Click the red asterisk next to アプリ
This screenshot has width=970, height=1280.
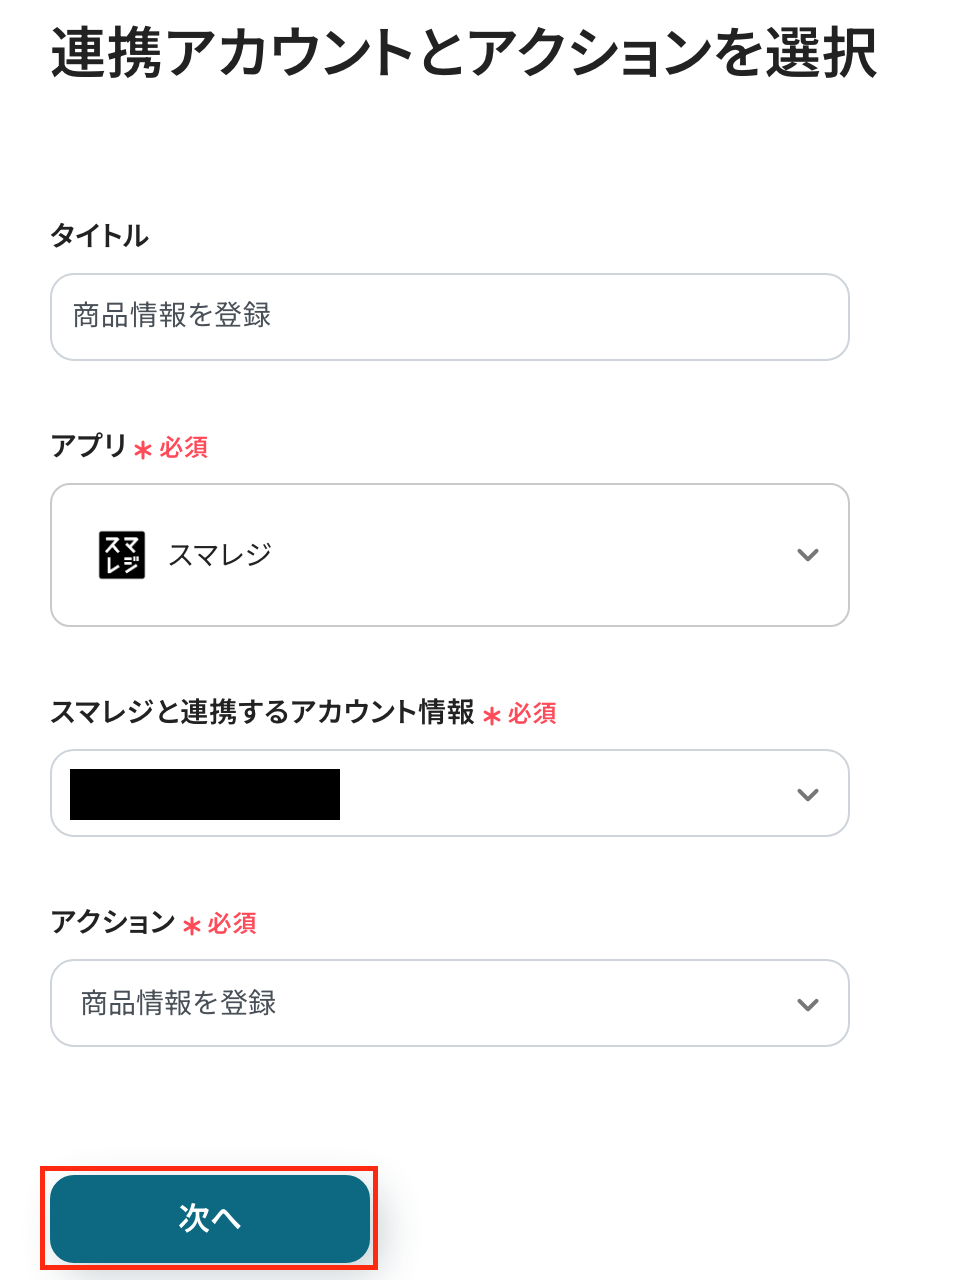[x=143, y=449]
